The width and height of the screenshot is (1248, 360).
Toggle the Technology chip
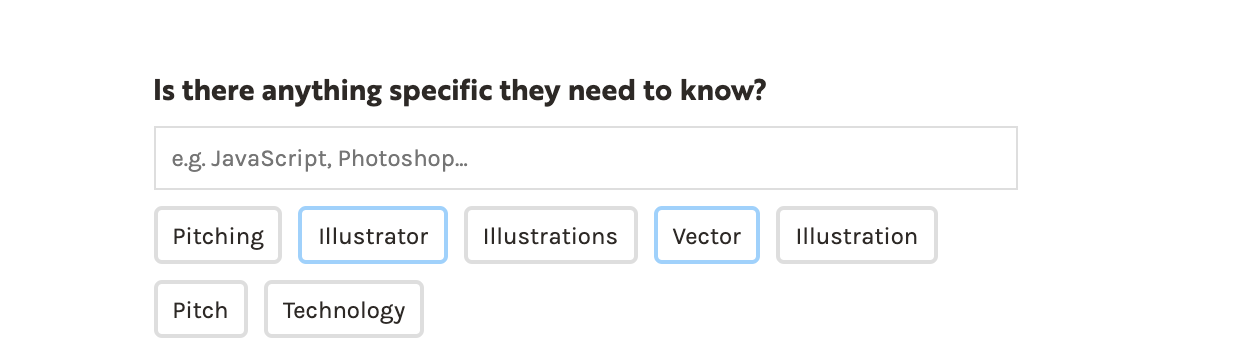344,310
